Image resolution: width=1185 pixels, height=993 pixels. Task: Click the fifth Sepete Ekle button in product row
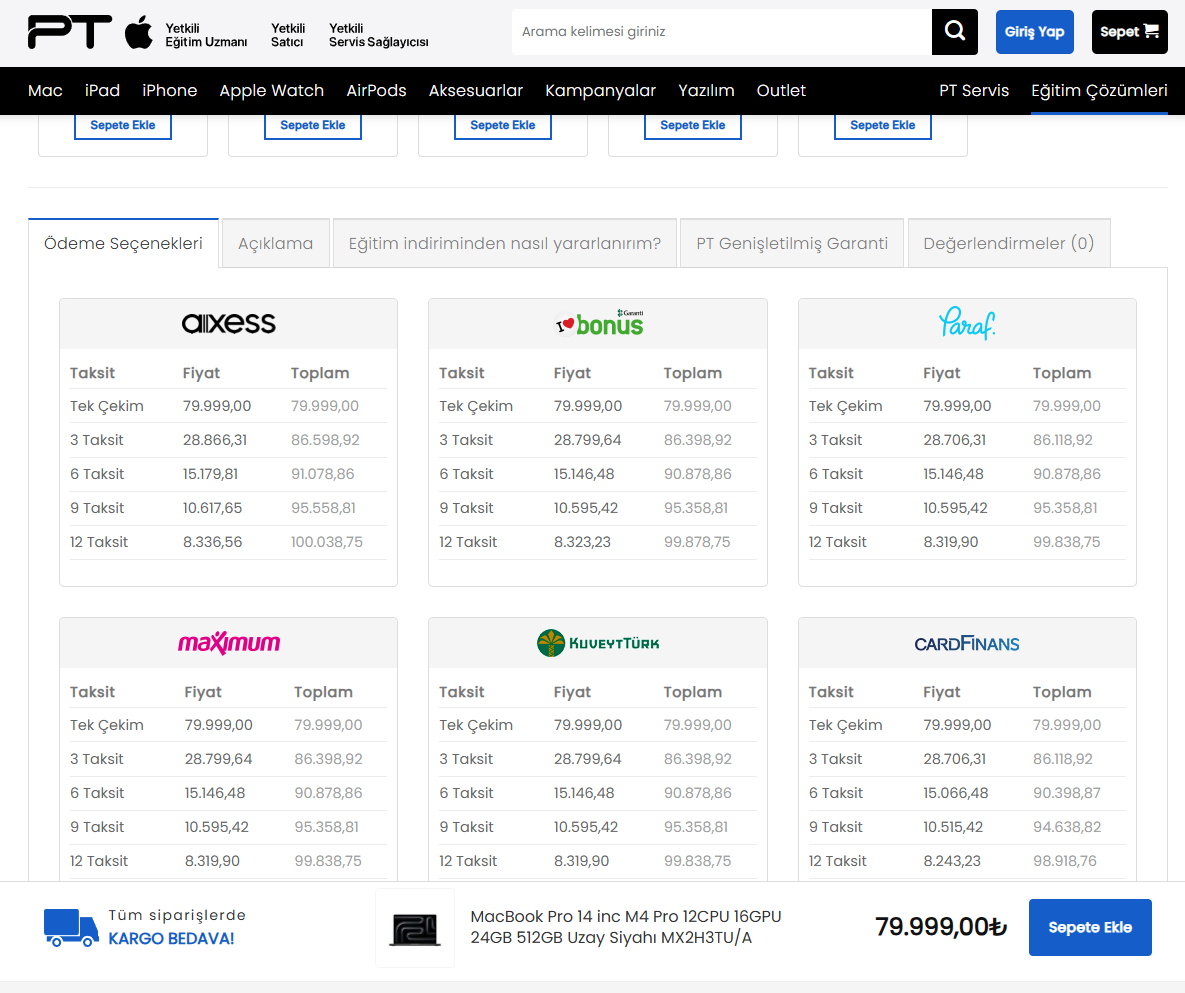coord(882,125)
